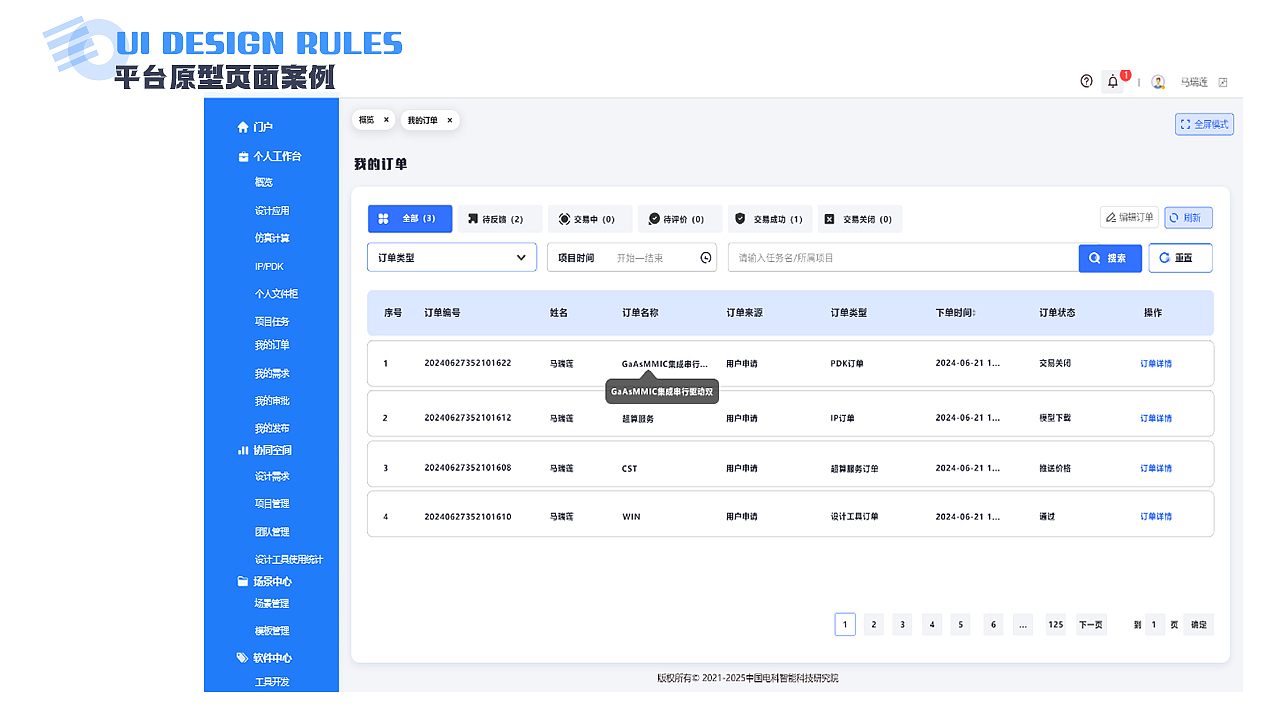Open 项目任务 in the sidebar
1280x720 pixels.
(x=272, y=322)
